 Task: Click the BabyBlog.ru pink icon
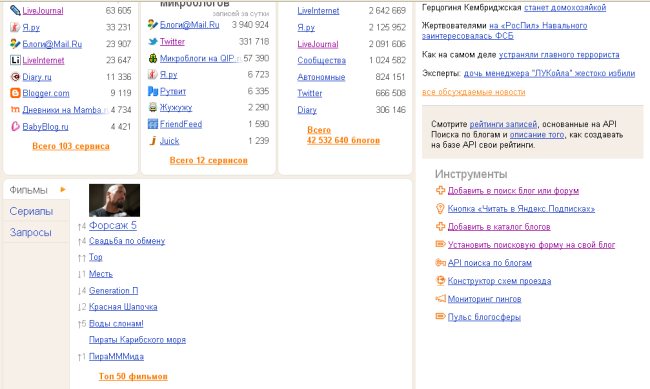coord(15,126)
